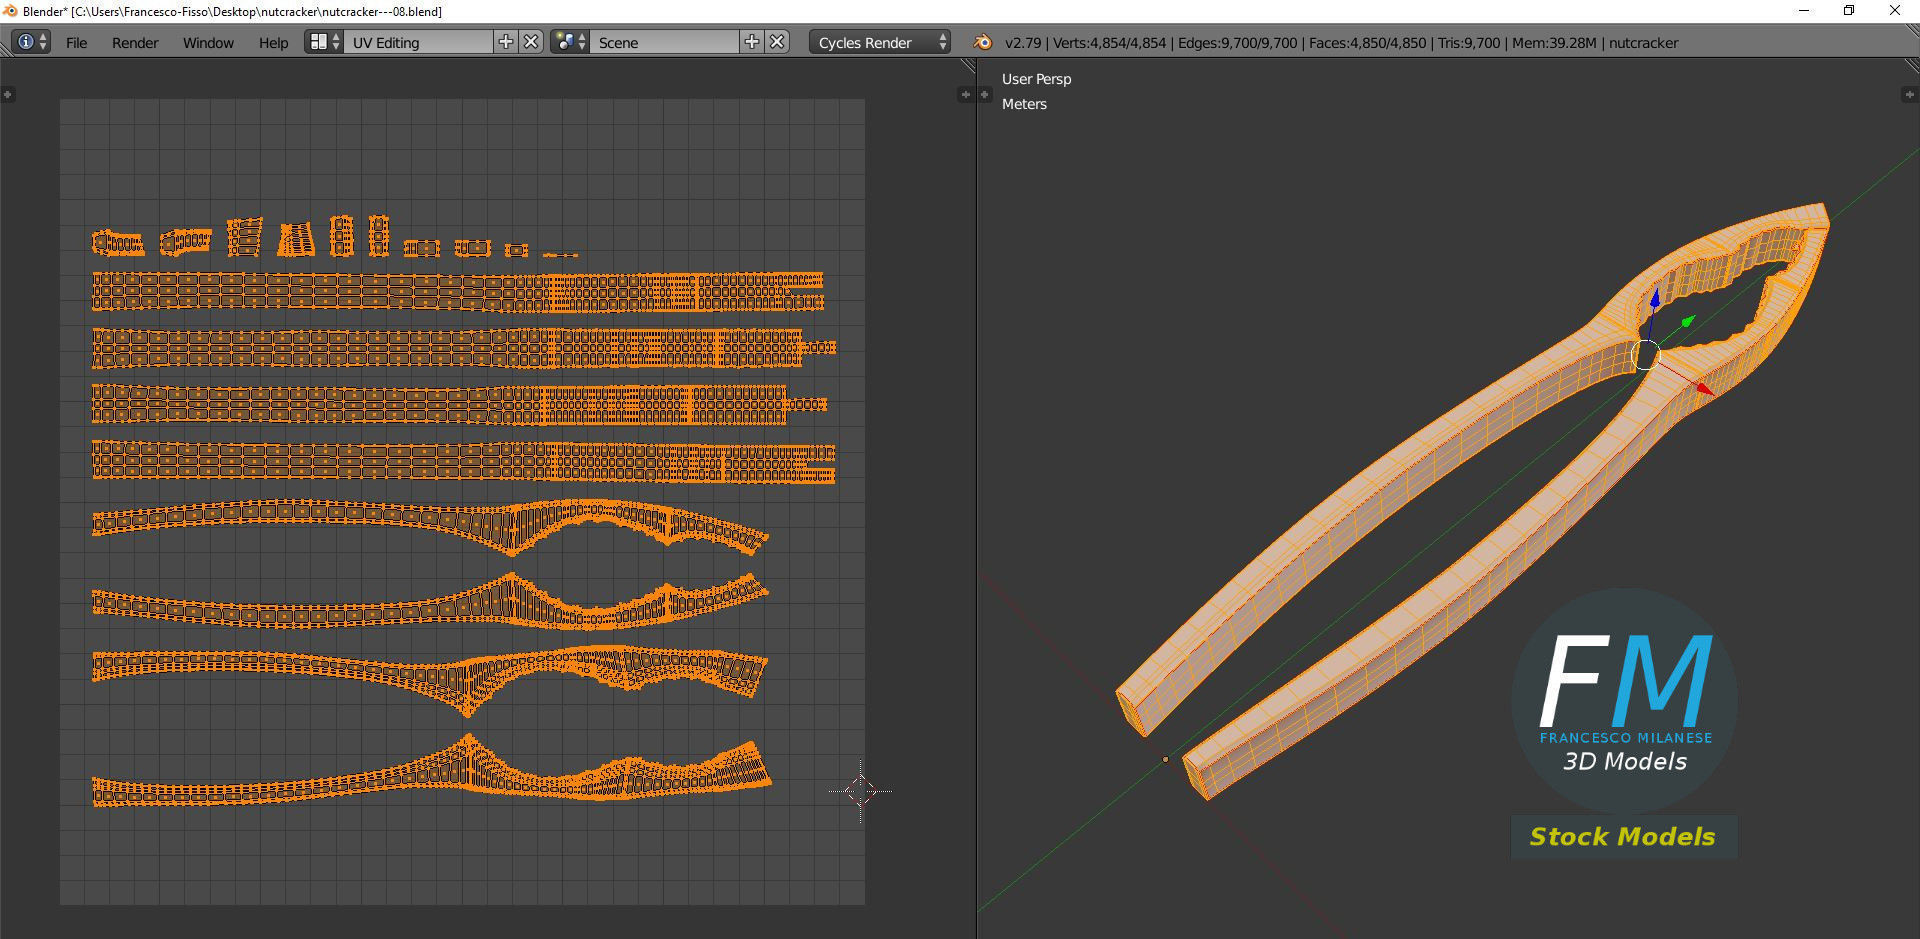Image resolution: width=1920 pixels, height=939 pixels.
Task: Open the Info editor type selector
Action: (31, 42)
